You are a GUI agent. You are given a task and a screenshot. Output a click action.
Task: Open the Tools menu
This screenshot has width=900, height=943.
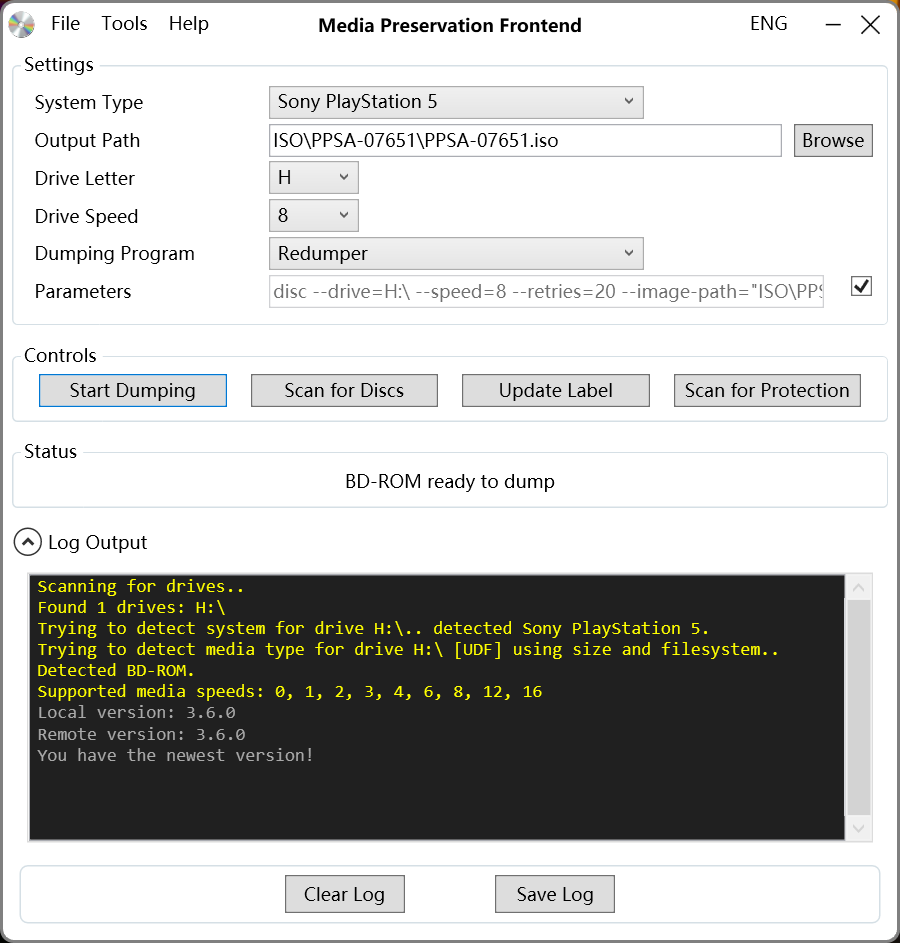click(124, 23)
